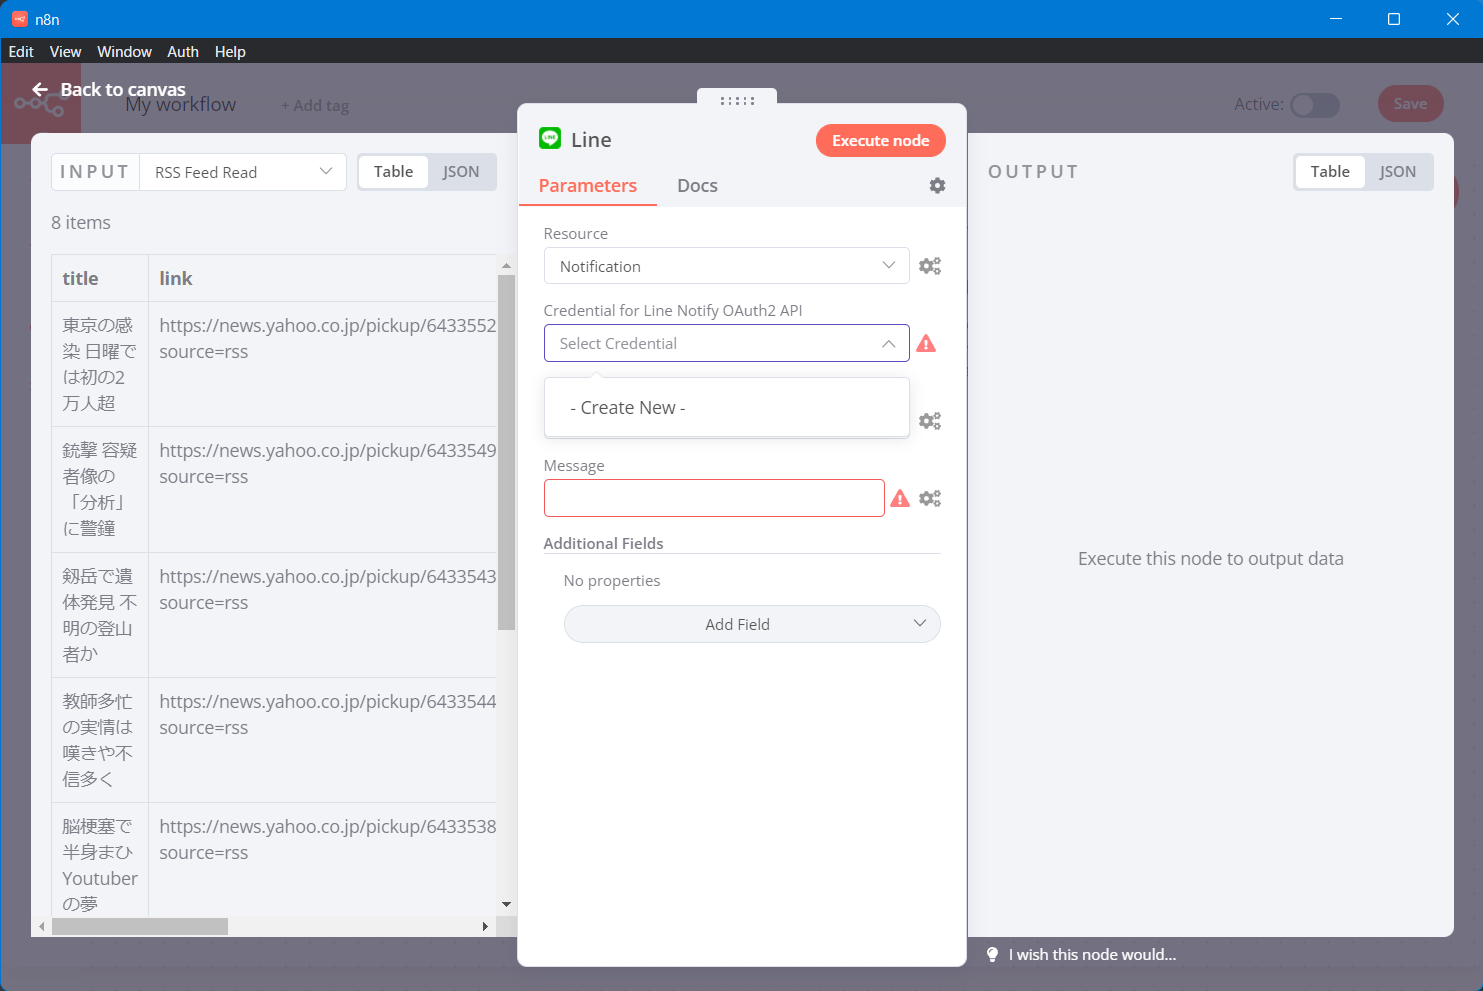
Task: Click the Message field warning triangle
Action: pyautogui.click(x=900, y=498)
